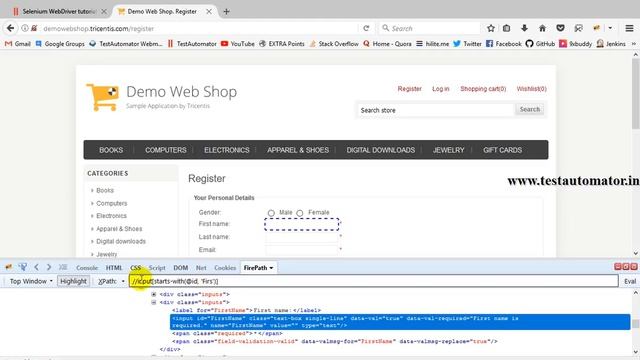The image size is (640, 360).
Task: Click the Demo Web Shop cart logo
Action: (102, 97)
